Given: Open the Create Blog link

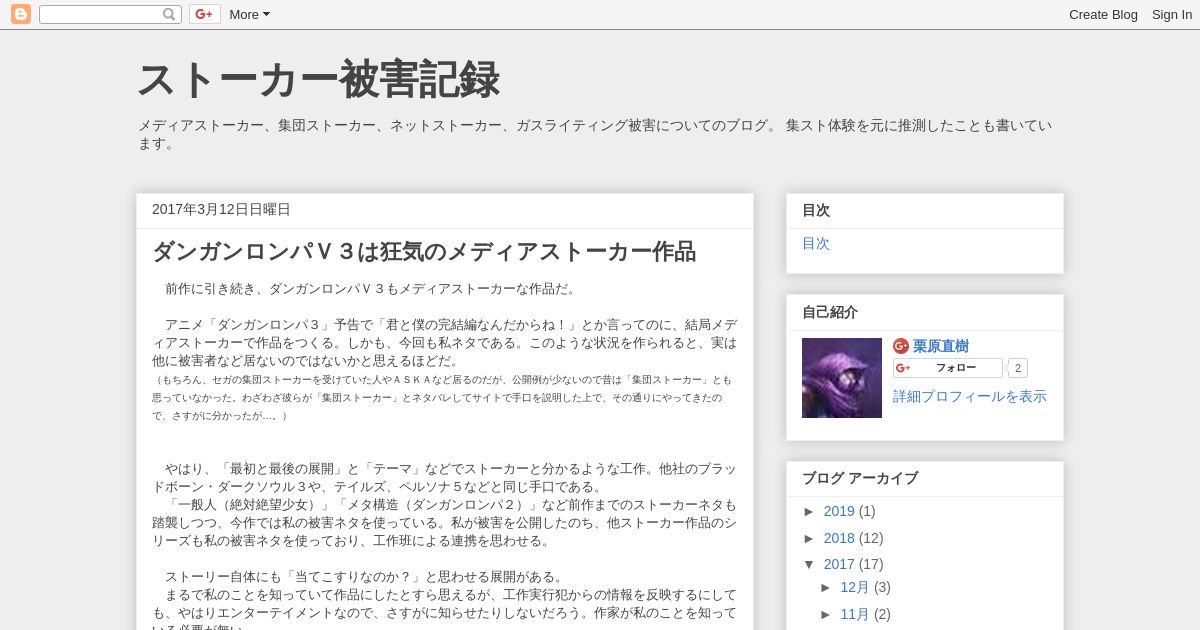Looking at the screenshot, I should point(1103,14).
